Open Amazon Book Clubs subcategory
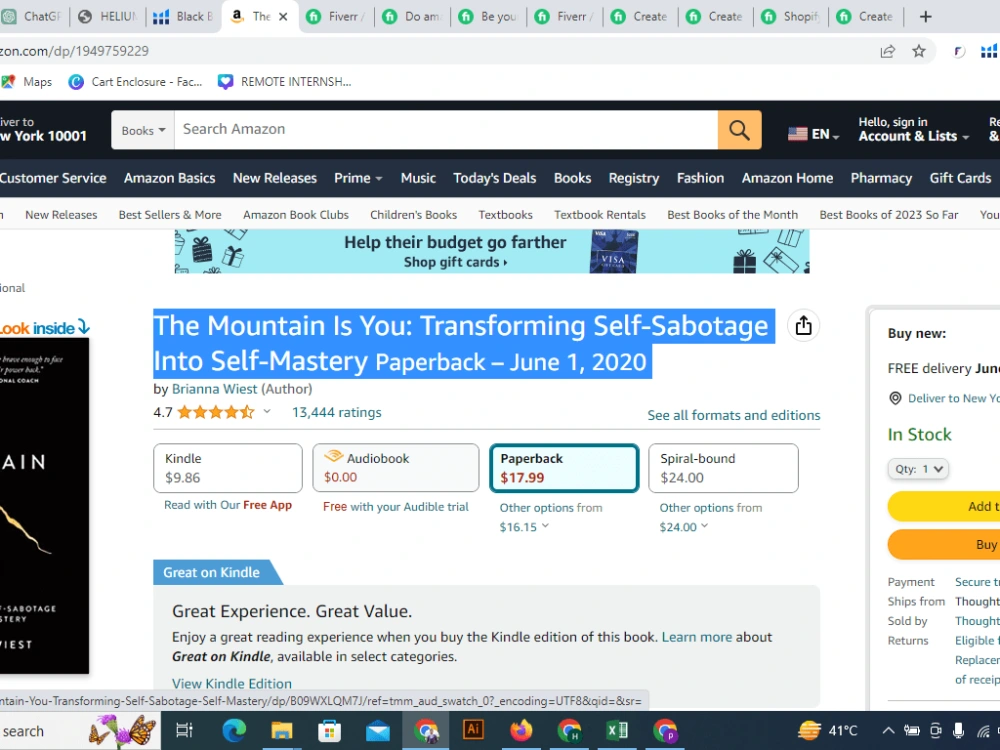 pos(296,215)
